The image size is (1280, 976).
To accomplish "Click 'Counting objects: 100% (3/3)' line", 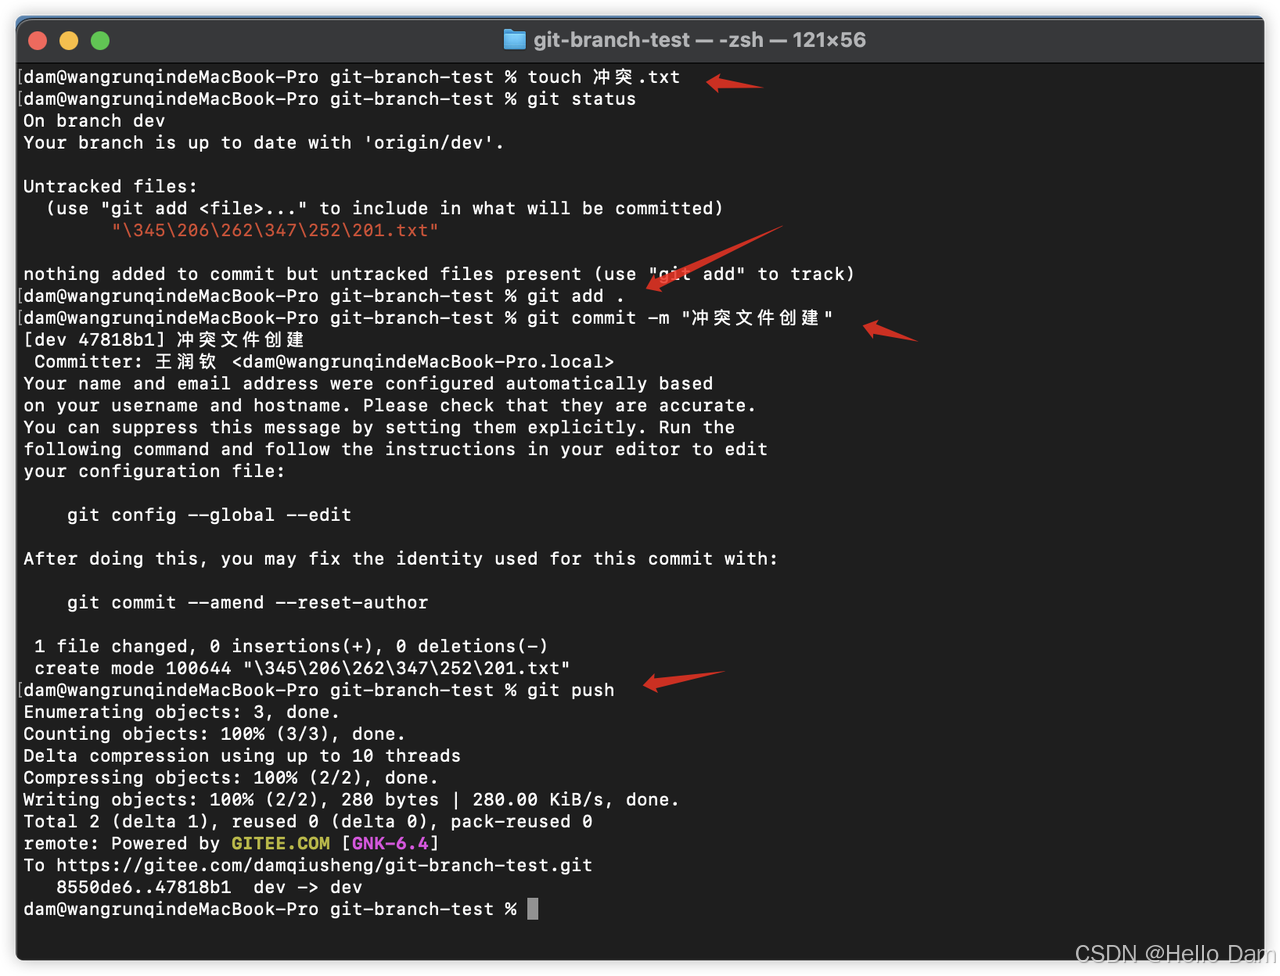I will [x=215, y=735].
